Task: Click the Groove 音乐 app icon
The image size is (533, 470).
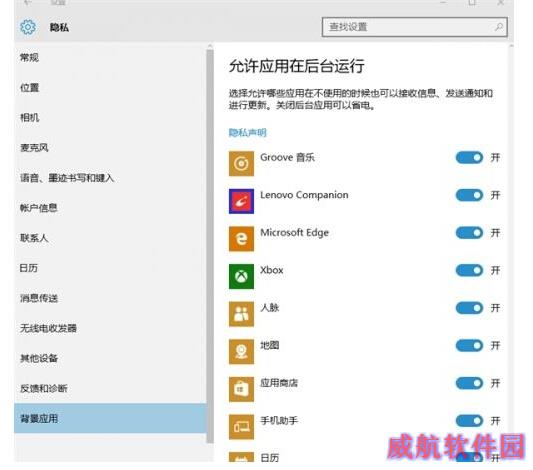Action: click(x=241, y=164)
